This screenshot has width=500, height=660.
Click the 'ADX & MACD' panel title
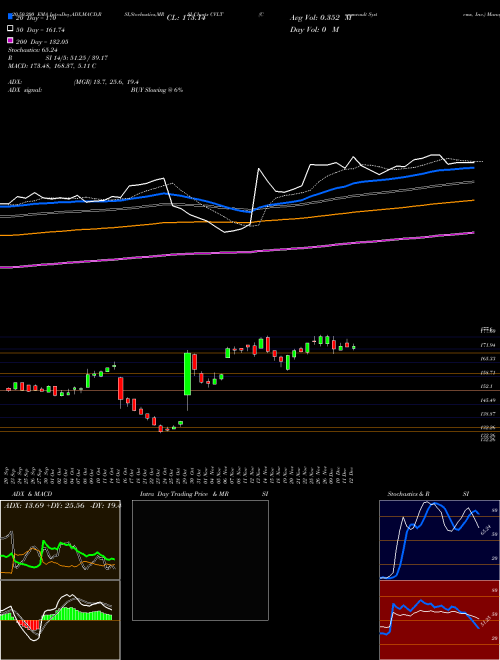pos(32,494)
